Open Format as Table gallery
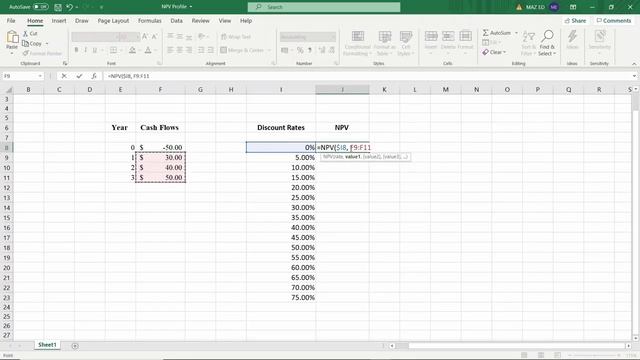 point(384,43)
